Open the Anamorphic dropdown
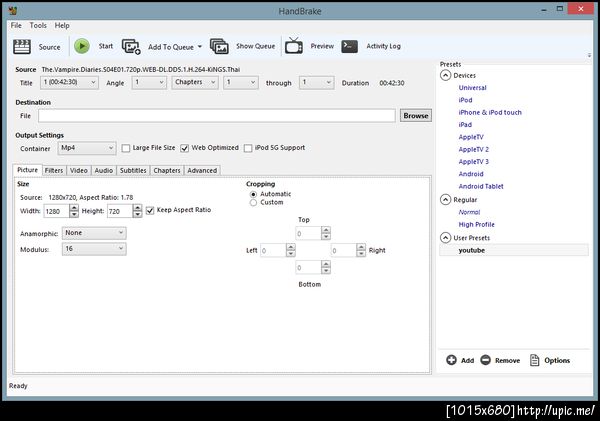 [x=94, y=233]
